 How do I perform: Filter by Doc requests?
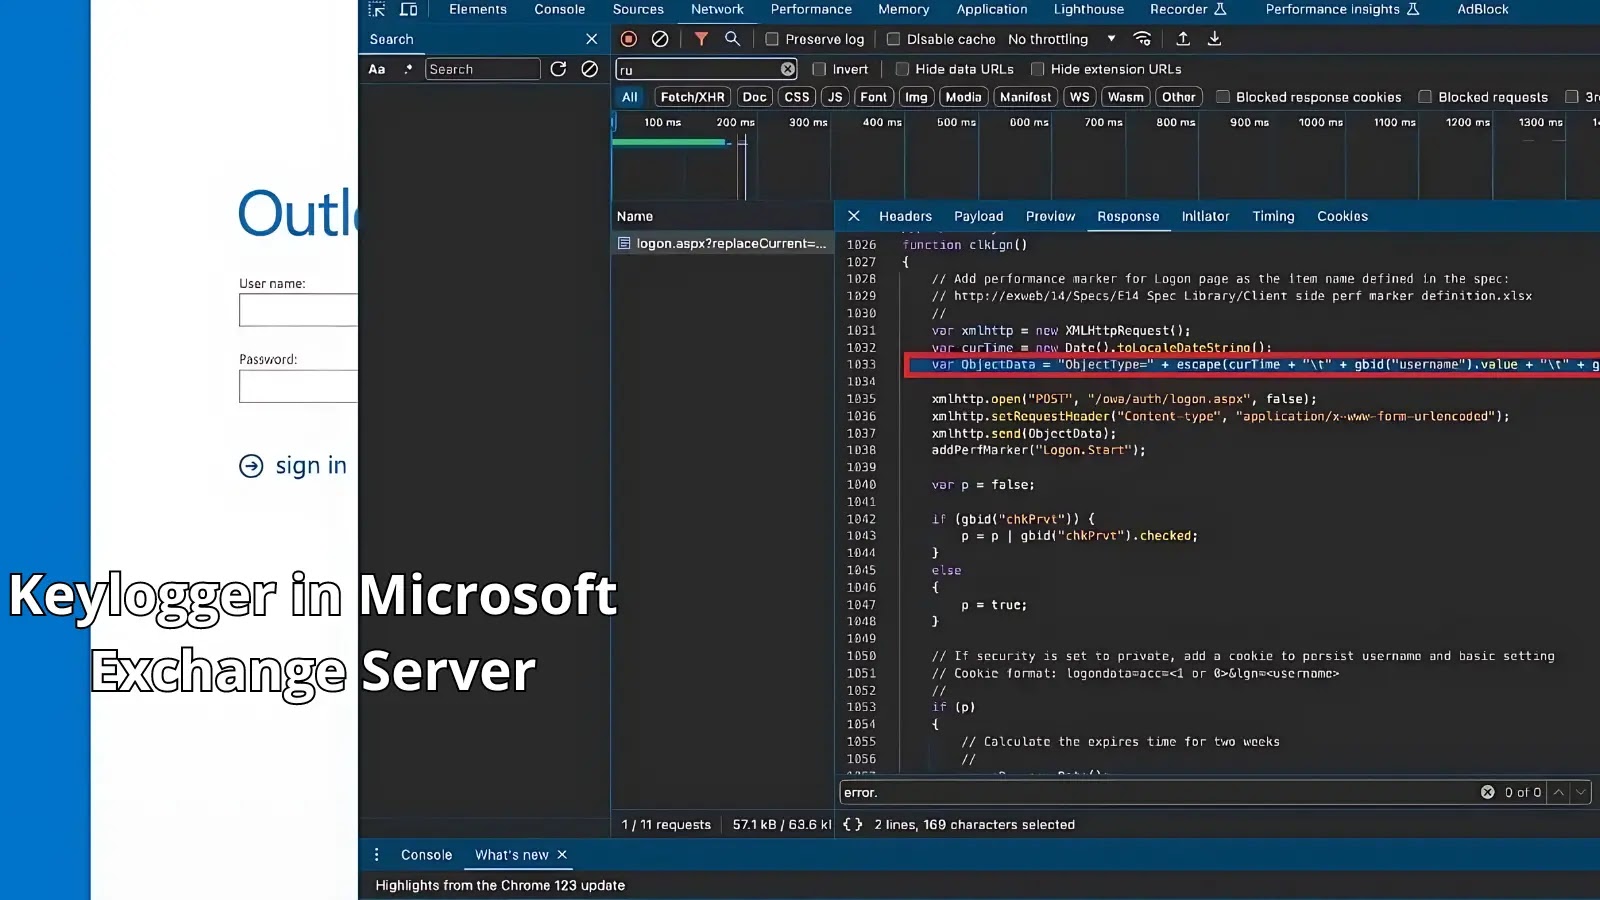pyautogui.click(x=755, y=97)
